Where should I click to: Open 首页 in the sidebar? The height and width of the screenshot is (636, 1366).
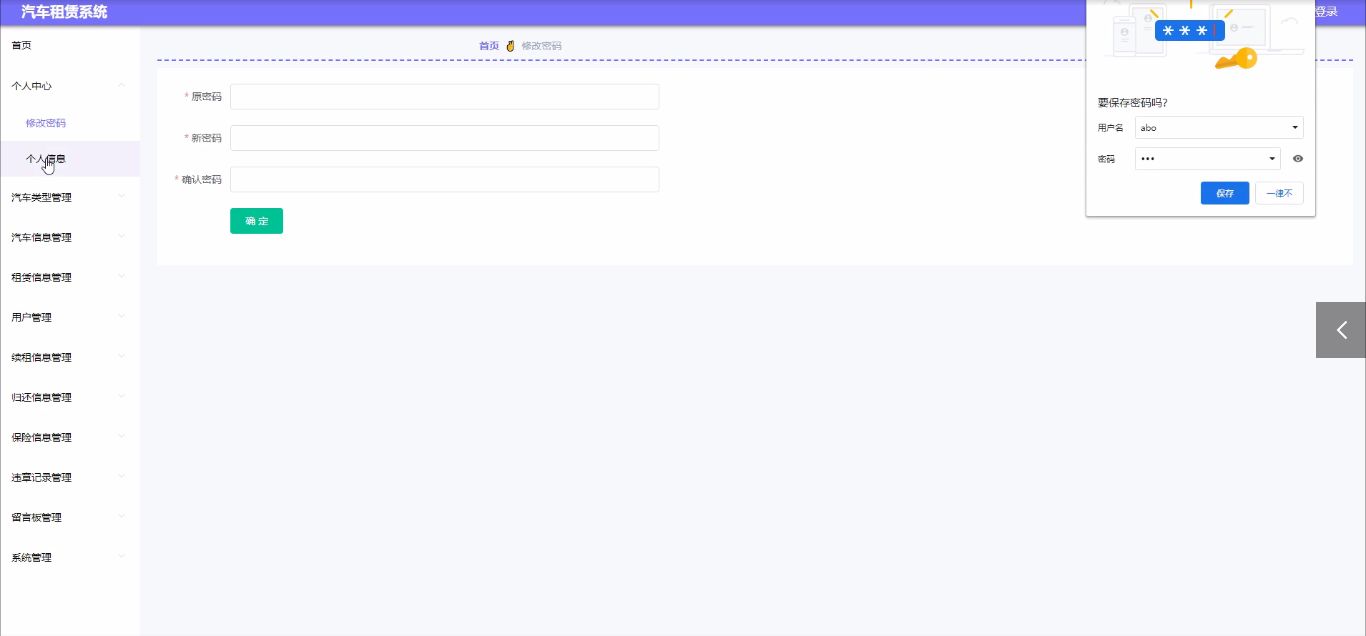[70, 46]
